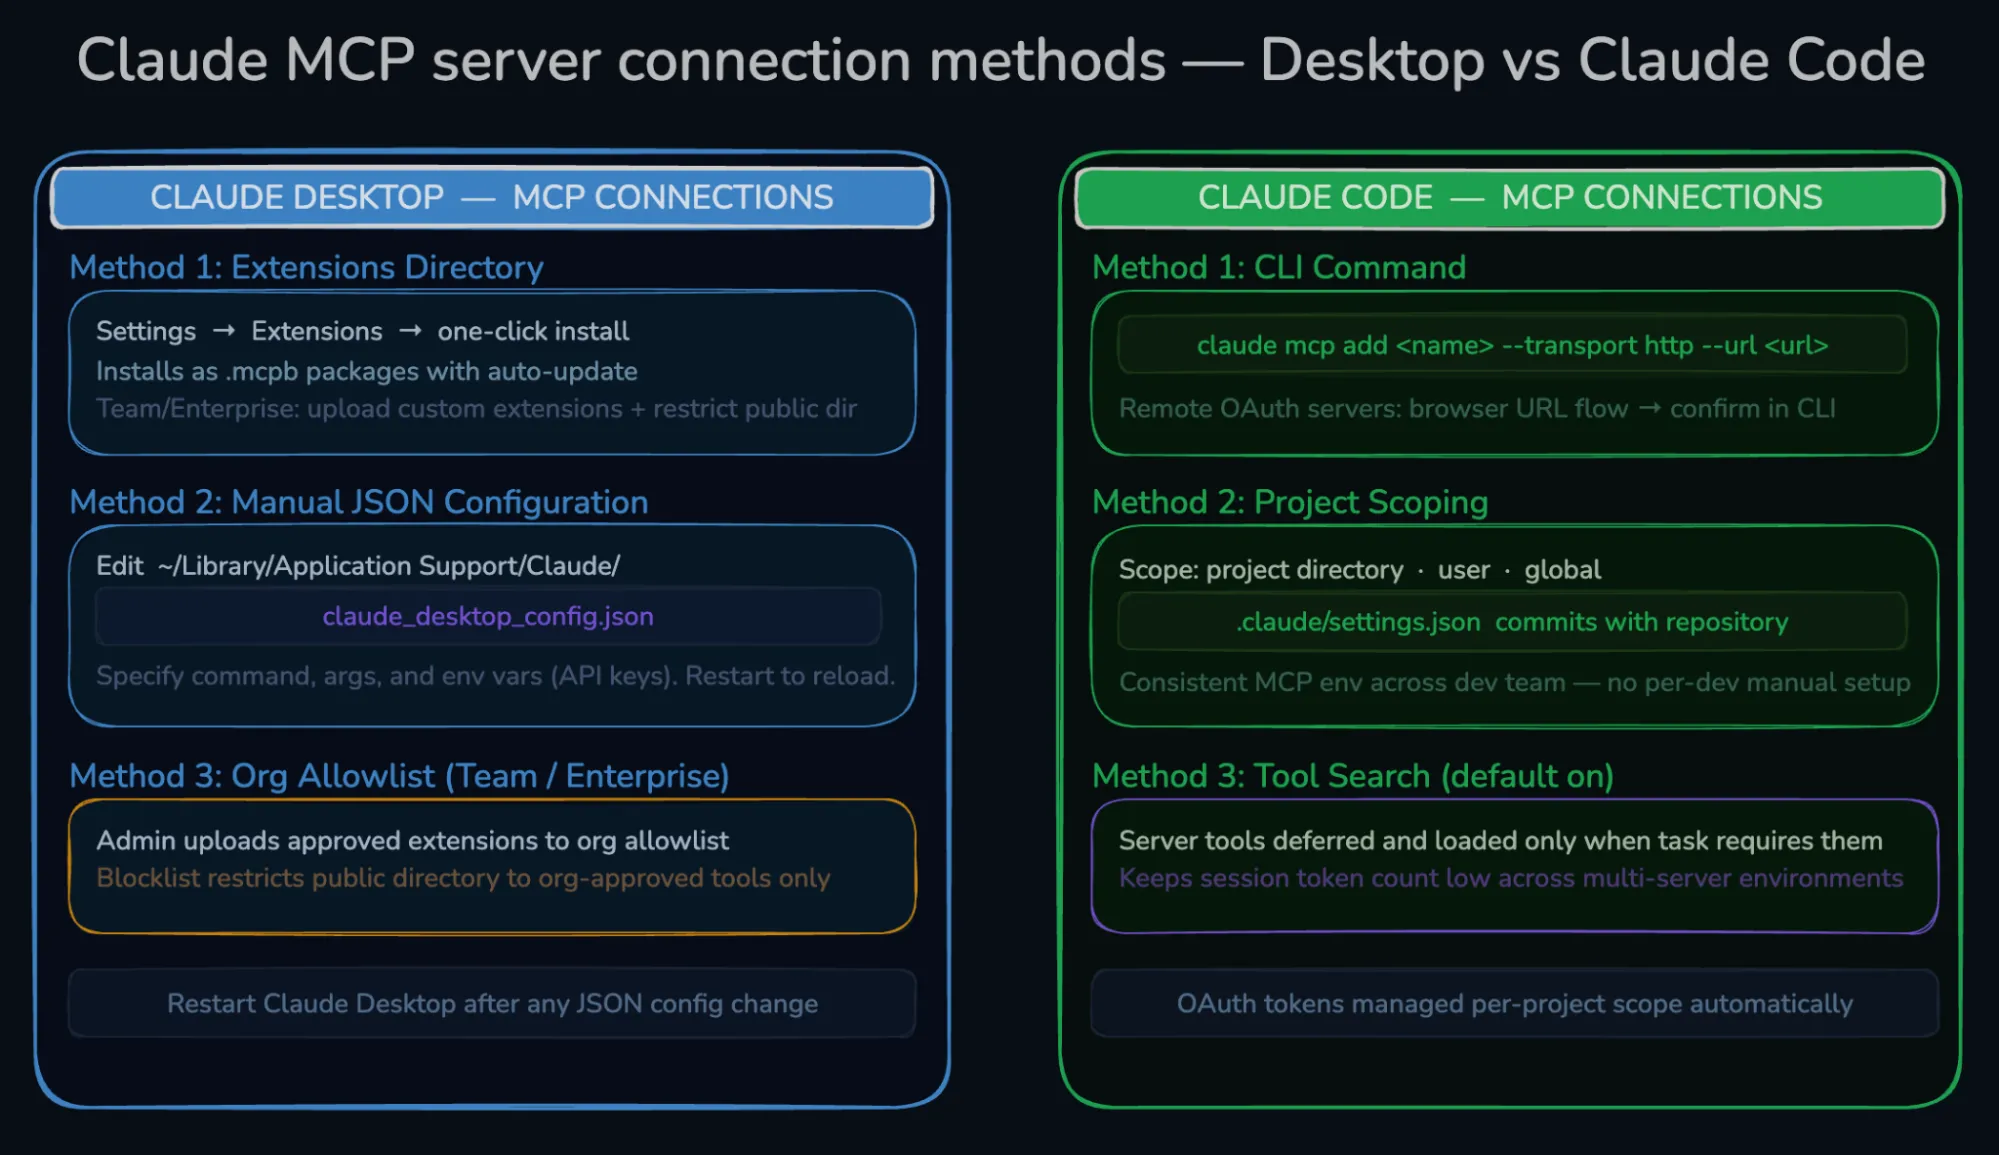Screen dimensions: 1999x1155
Task: Select the 'CLAUDE CODE — MCP CONNECTIONS' header banner
Action: 1510,197
